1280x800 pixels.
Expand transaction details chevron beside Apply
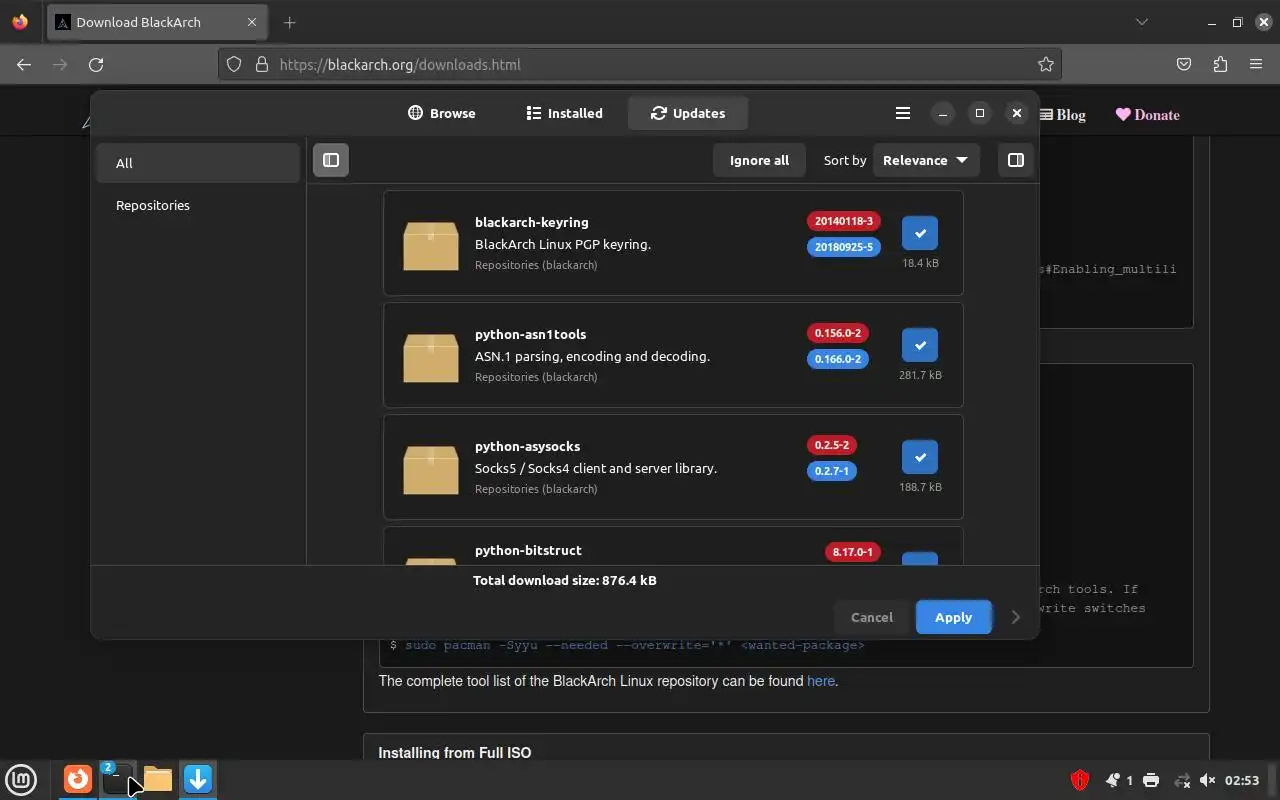(1016, 617)
